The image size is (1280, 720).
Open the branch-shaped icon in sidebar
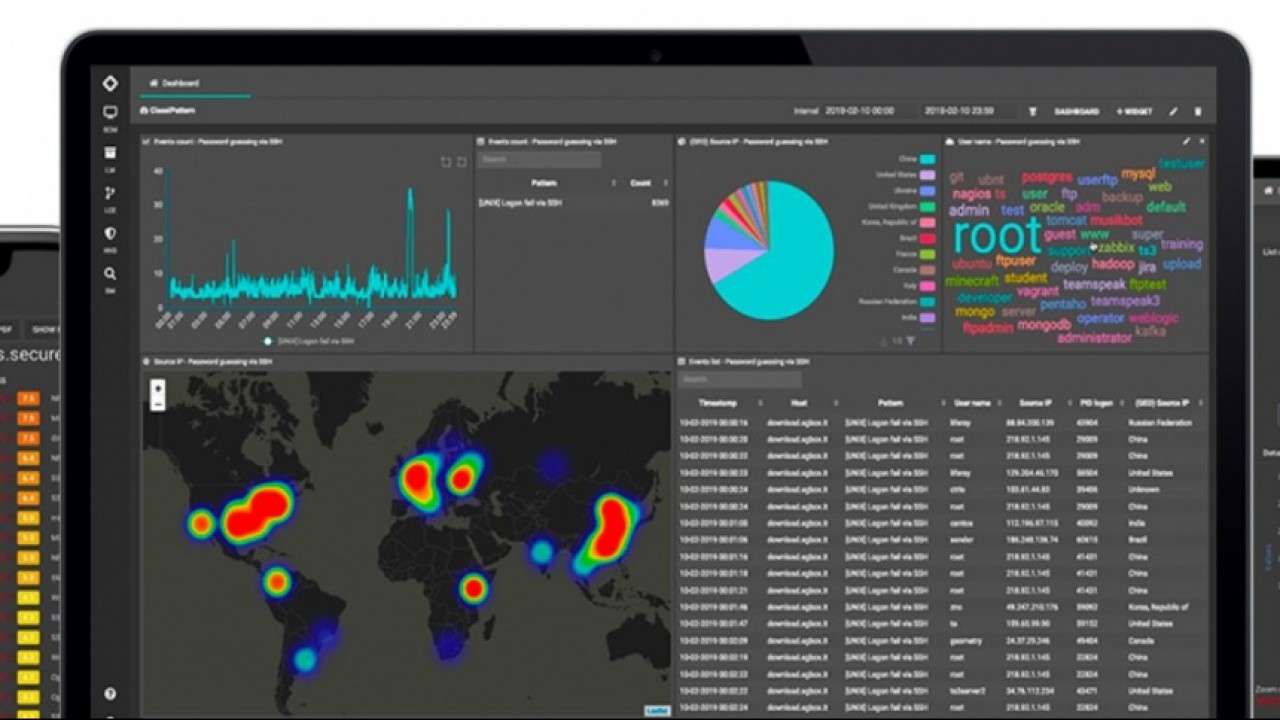110,194
